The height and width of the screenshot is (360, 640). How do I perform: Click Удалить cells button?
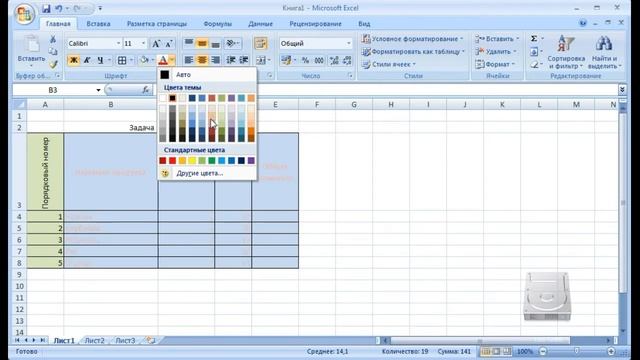(x=495, y=51)
